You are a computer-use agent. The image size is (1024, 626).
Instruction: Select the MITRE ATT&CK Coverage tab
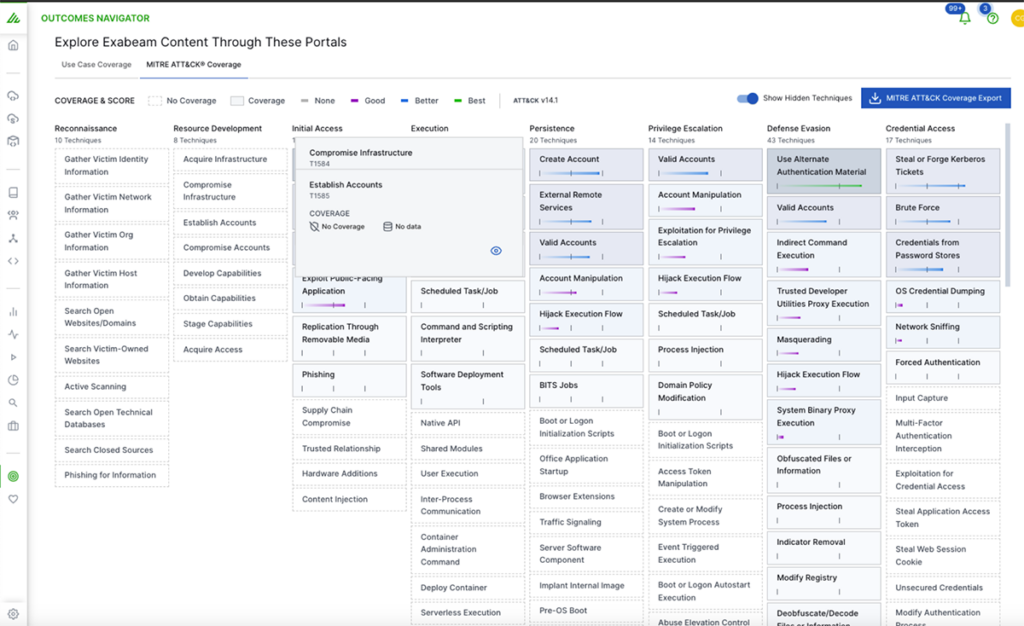coord(194,65)
